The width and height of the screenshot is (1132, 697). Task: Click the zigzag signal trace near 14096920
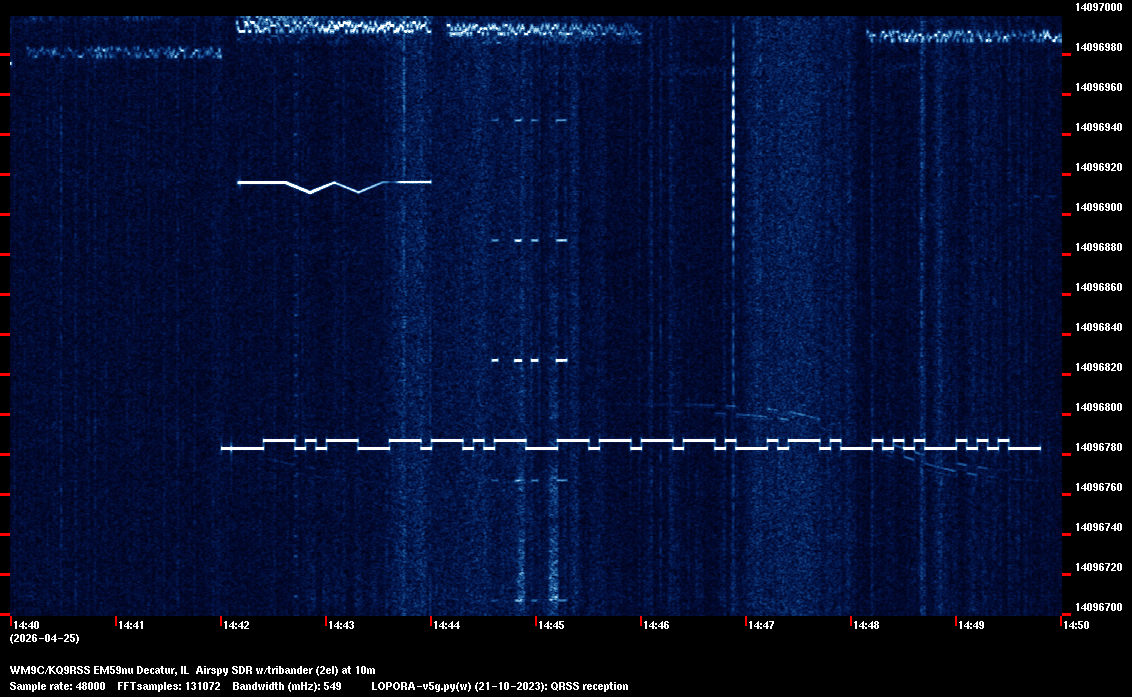tap(333, 184)
